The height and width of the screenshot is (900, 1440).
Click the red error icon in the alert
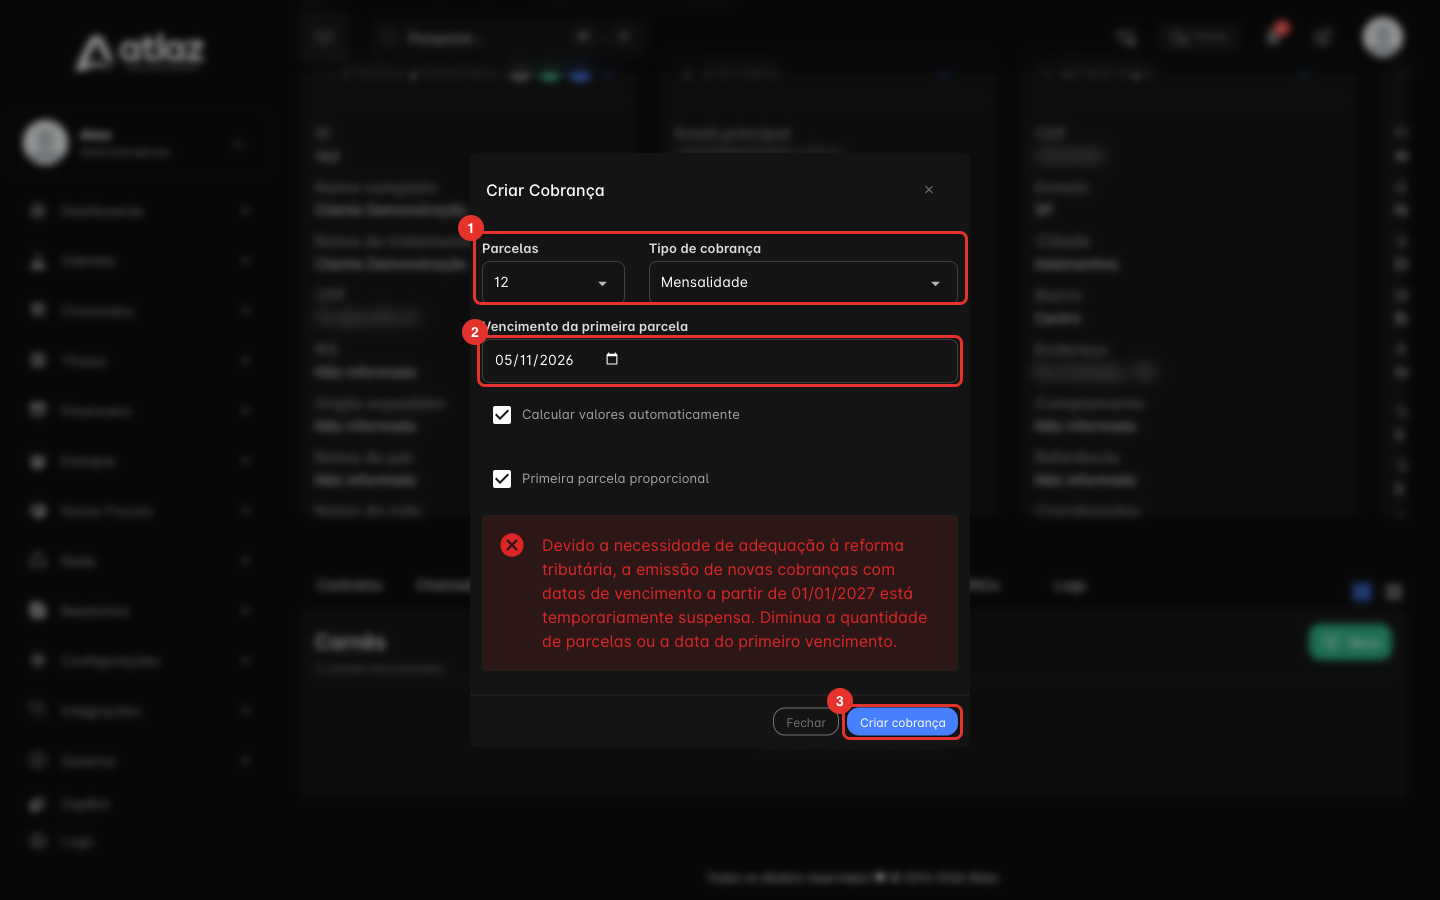[x=512, y=545]
